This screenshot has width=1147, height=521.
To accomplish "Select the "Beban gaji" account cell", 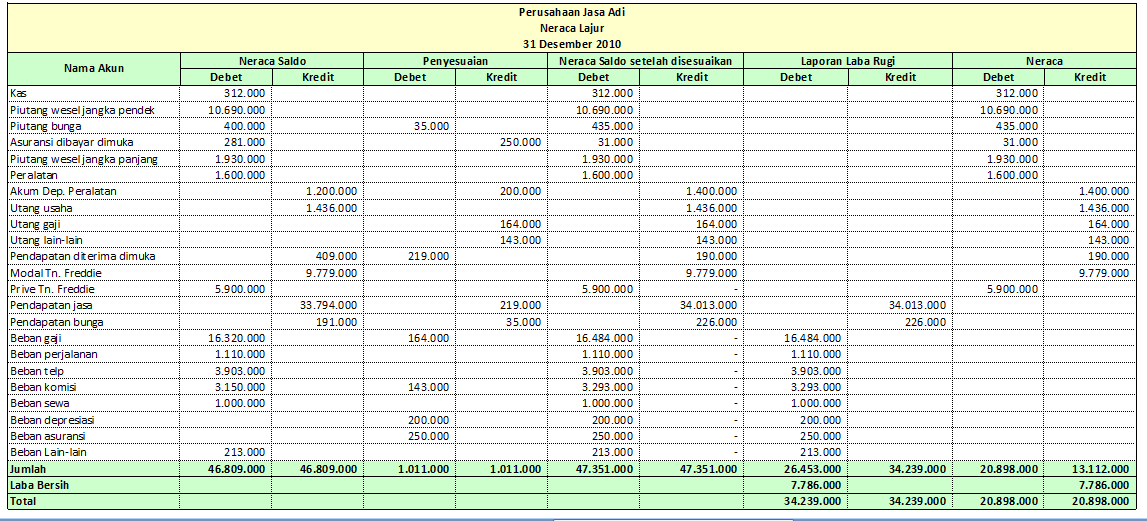I will (94, 338).
